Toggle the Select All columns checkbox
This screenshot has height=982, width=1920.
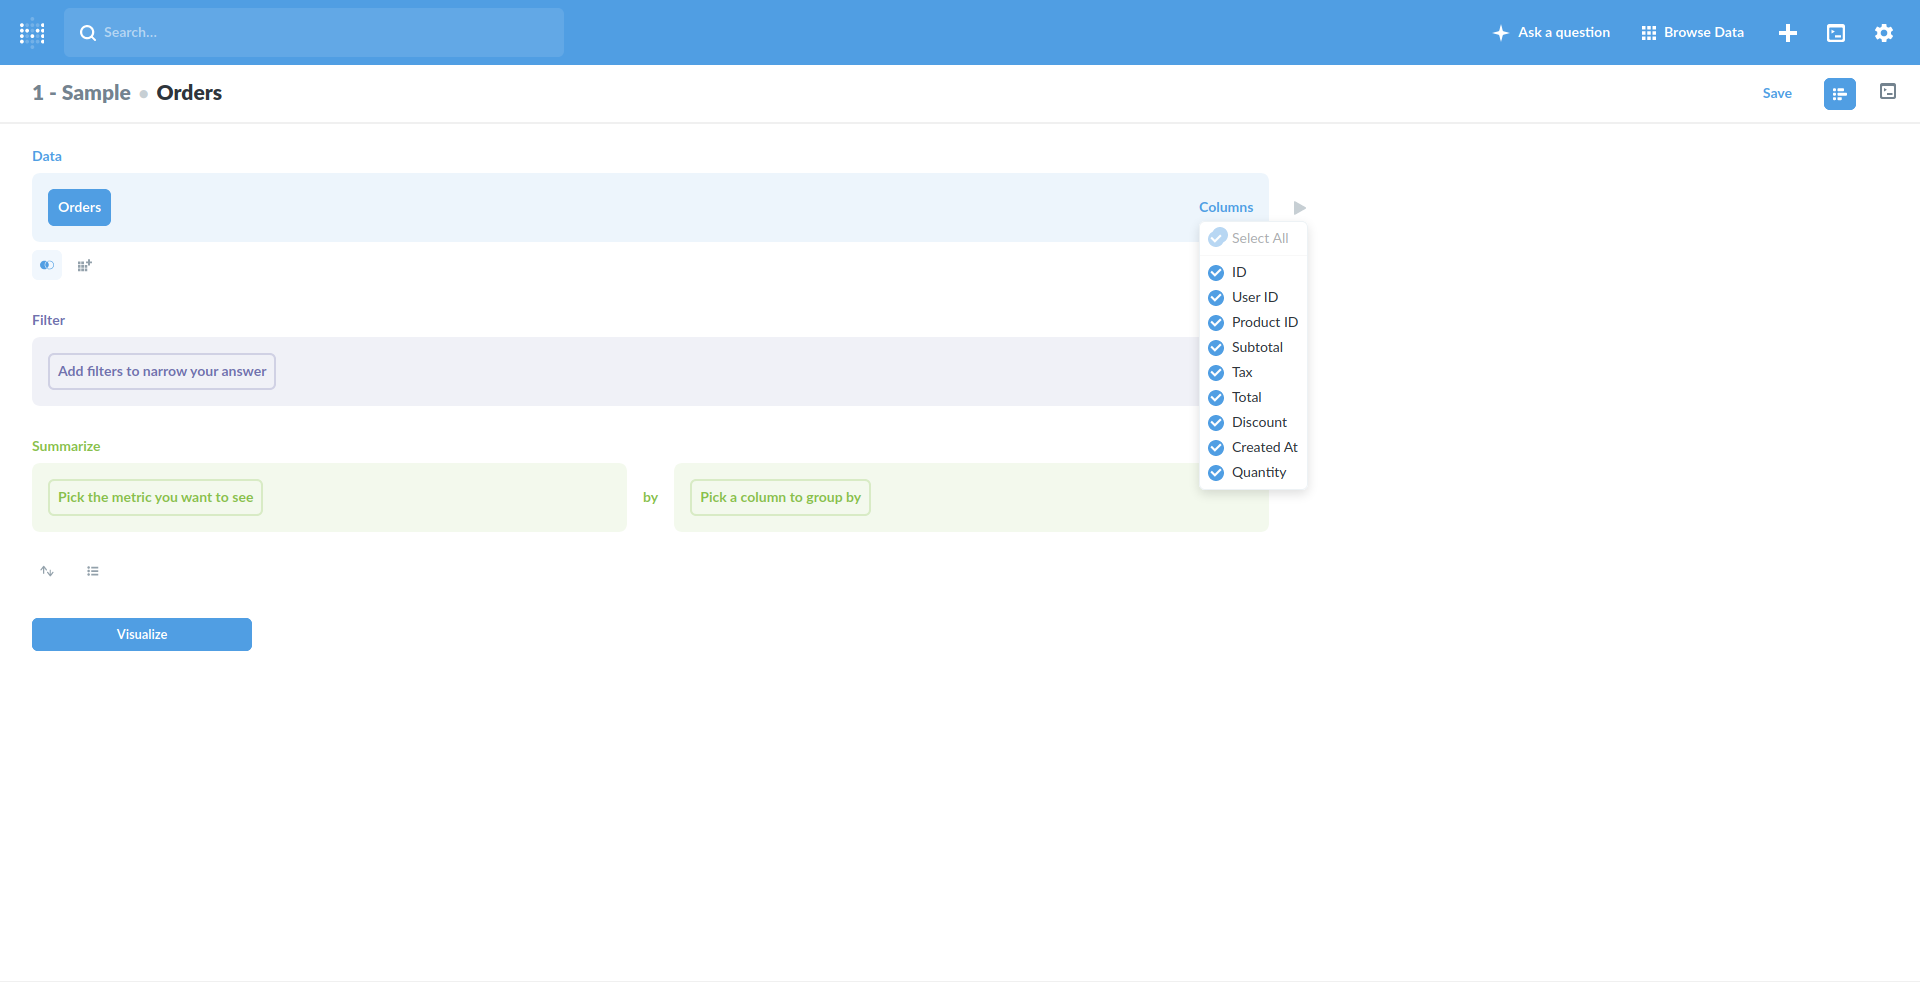click(1218, 237)
